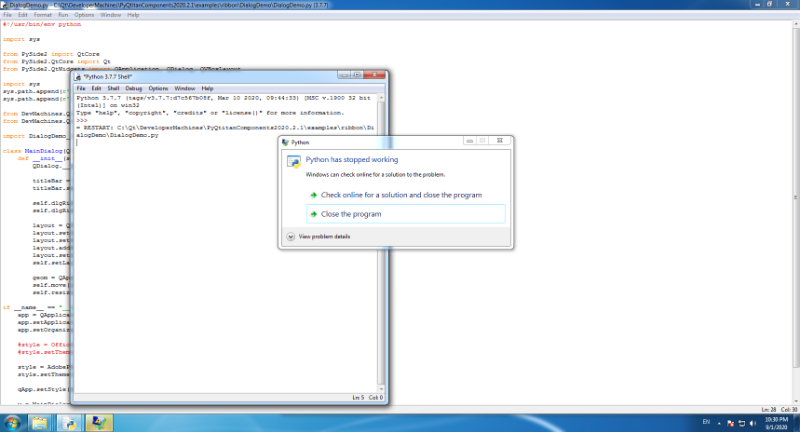Click the volume icon in system tray
The width and height of the screenshot is (800, 432).
coord(752,423)
